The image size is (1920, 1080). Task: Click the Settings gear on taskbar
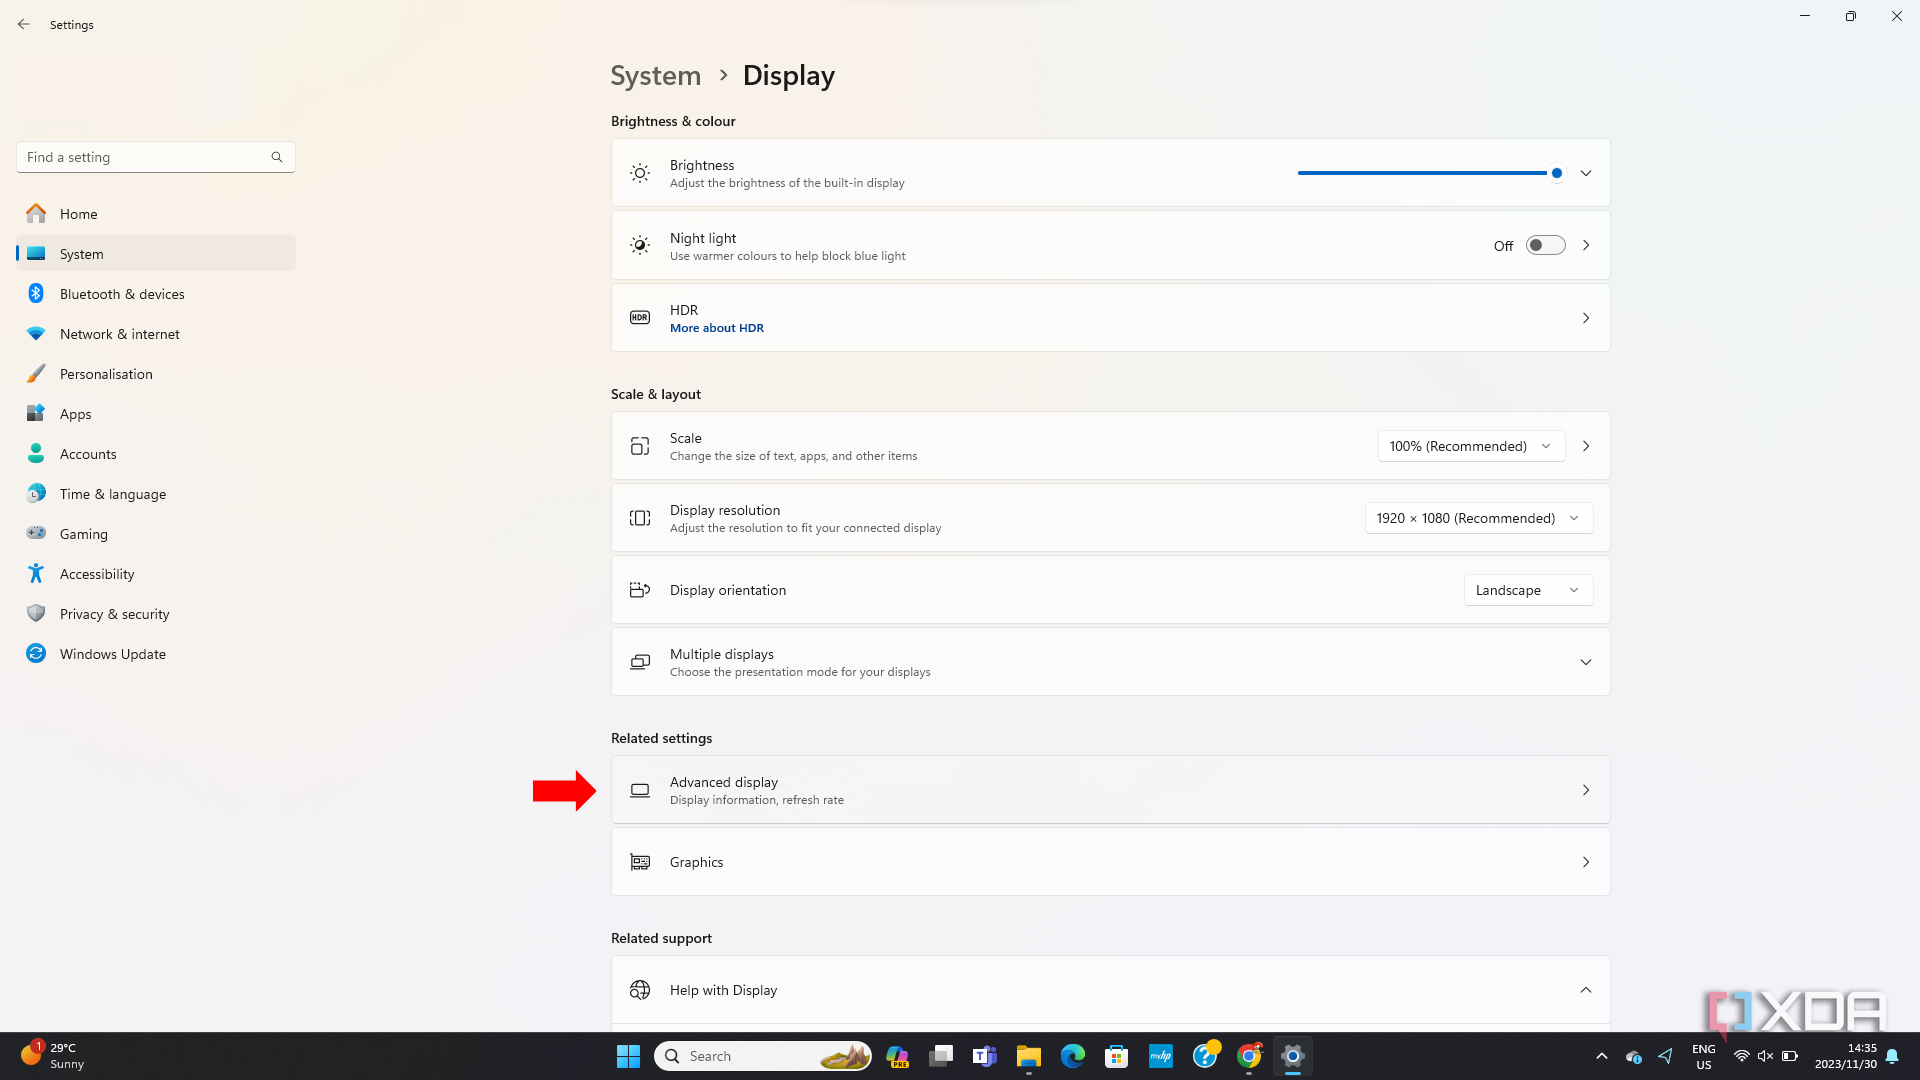tap(1293, 1056)
